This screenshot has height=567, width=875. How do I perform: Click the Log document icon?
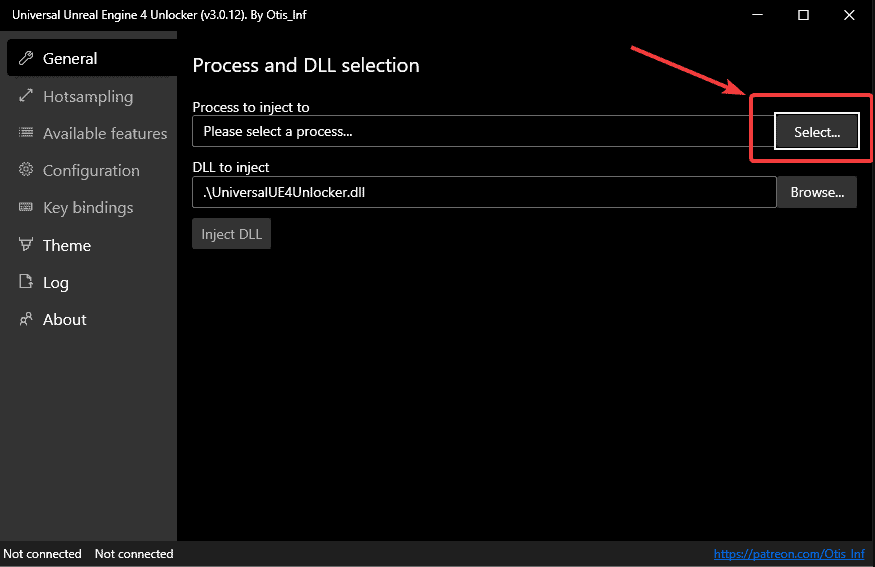pyautogui.click(x=25, y=282)
